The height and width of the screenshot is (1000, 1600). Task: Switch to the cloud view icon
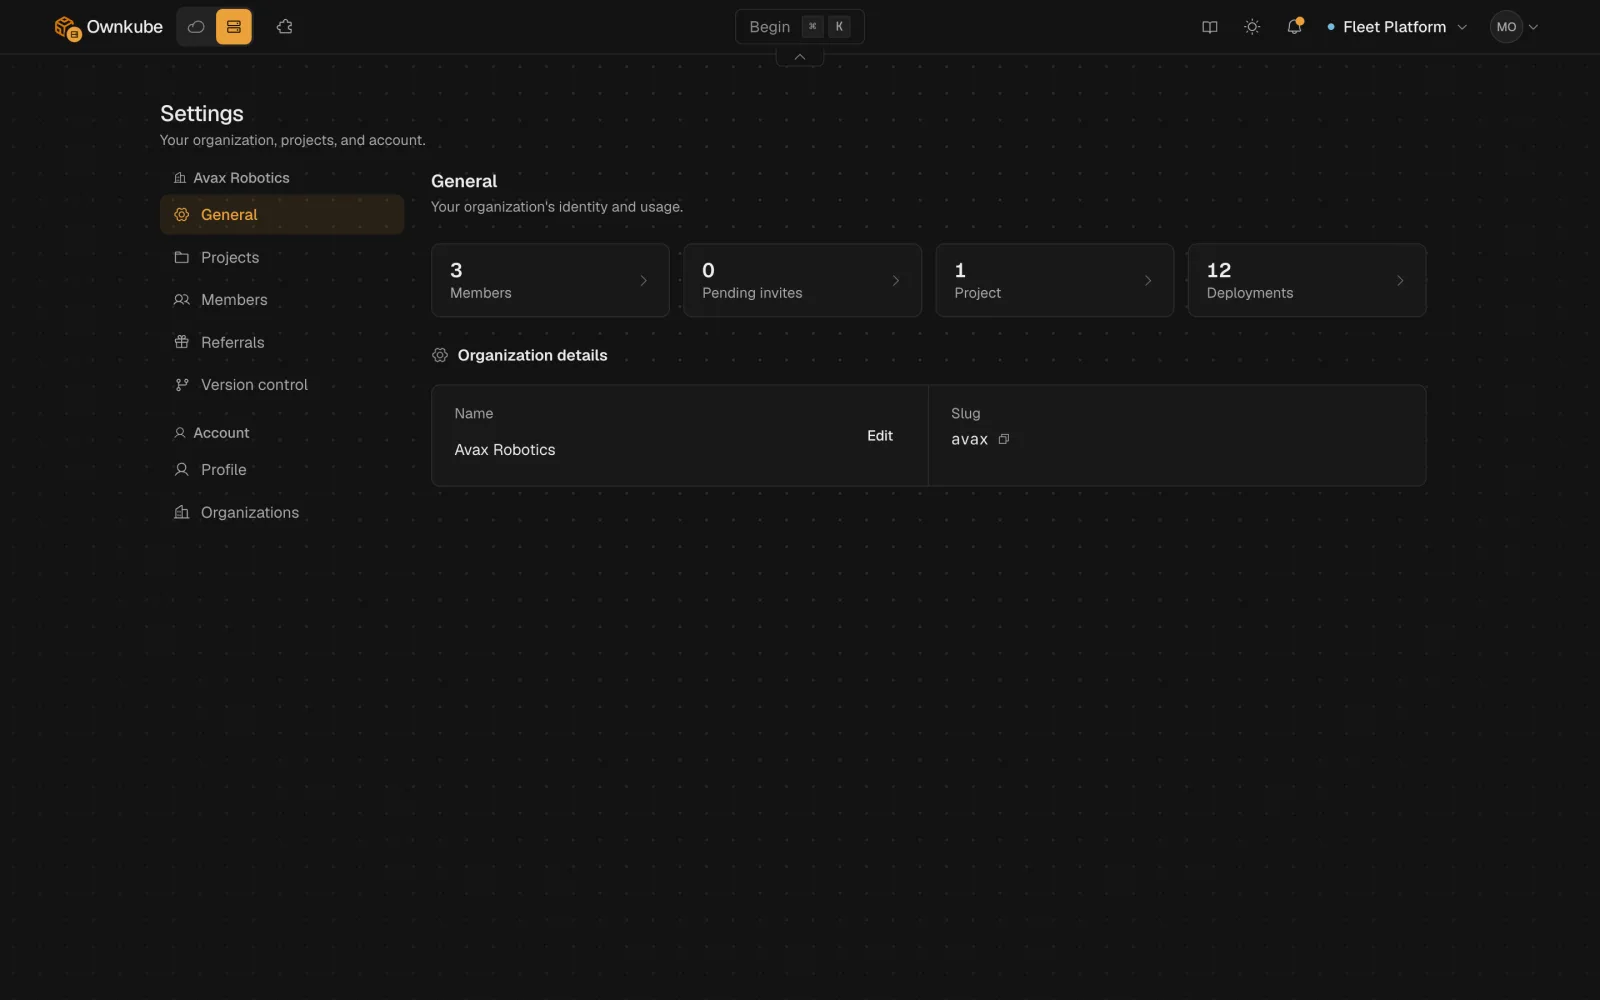click(x=196, y=27)
